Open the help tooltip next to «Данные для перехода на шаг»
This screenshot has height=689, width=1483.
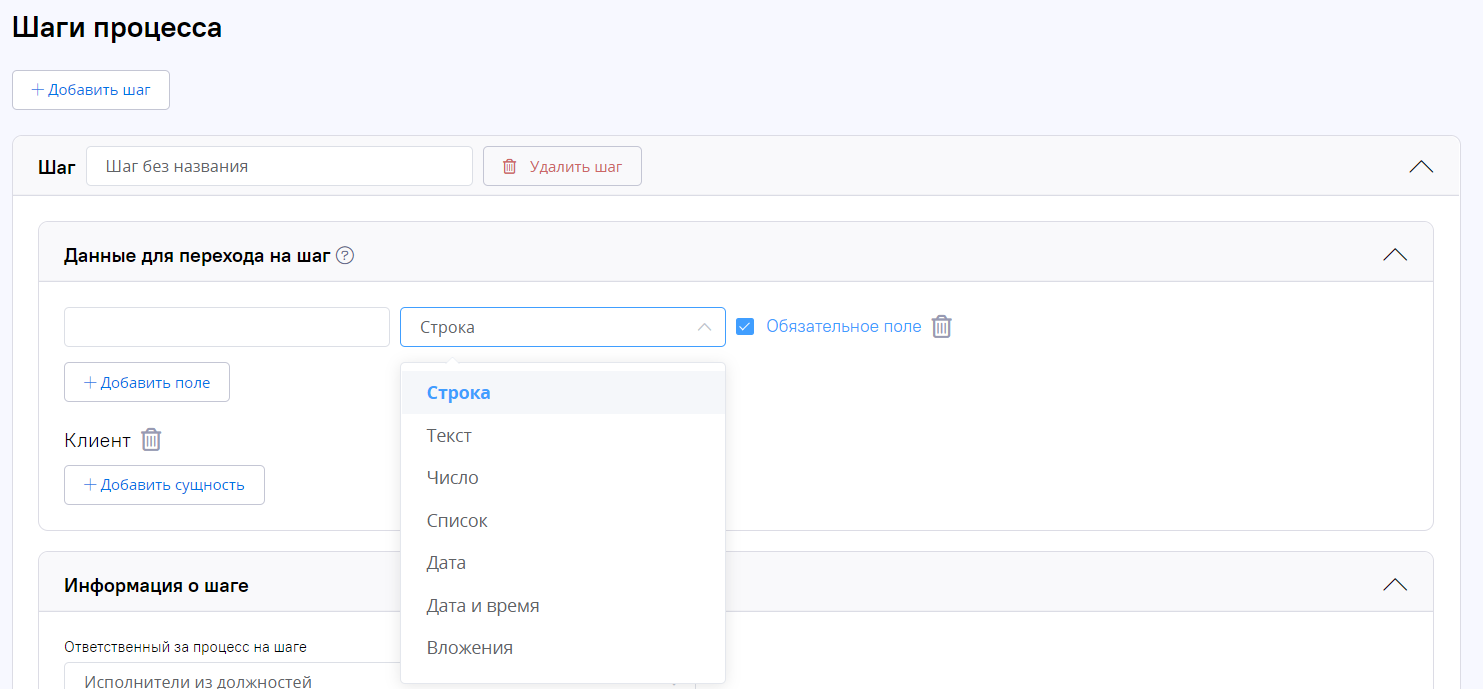click(x=344, y=255)
